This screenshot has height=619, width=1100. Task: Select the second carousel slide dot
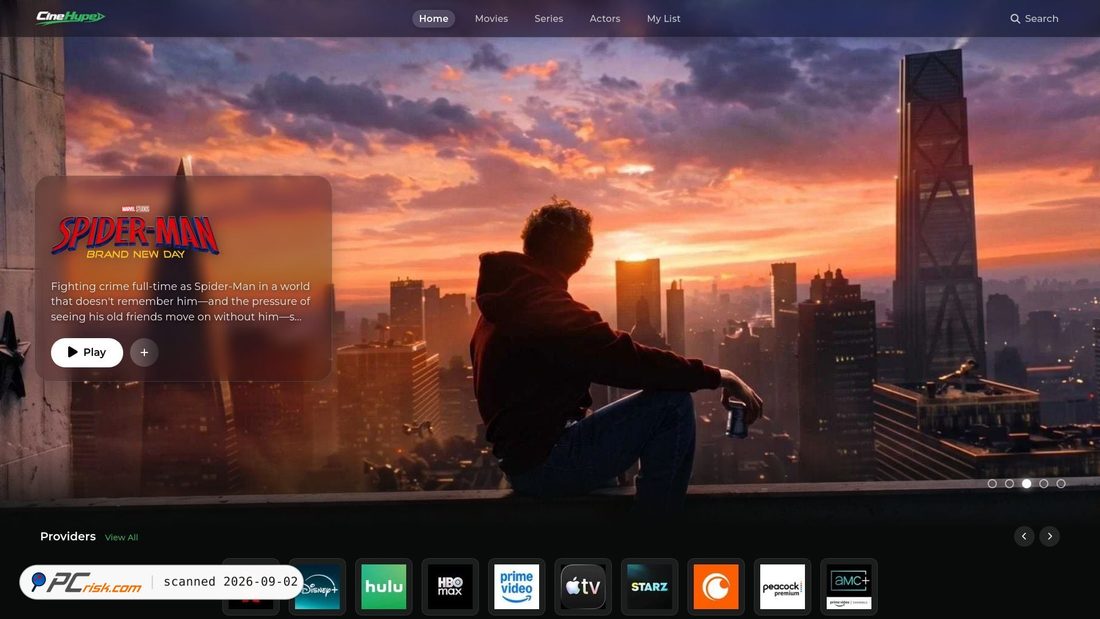[1010, 484]
